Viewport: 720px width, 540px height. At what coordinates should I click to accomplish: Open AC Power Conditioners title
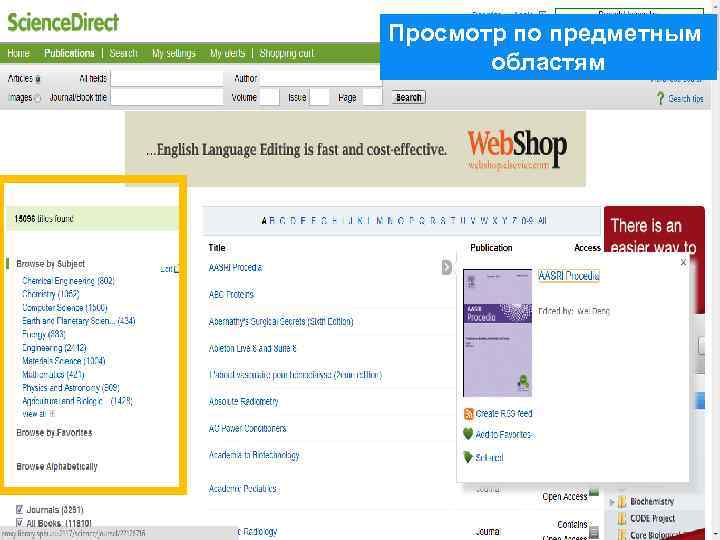[248, 428]
